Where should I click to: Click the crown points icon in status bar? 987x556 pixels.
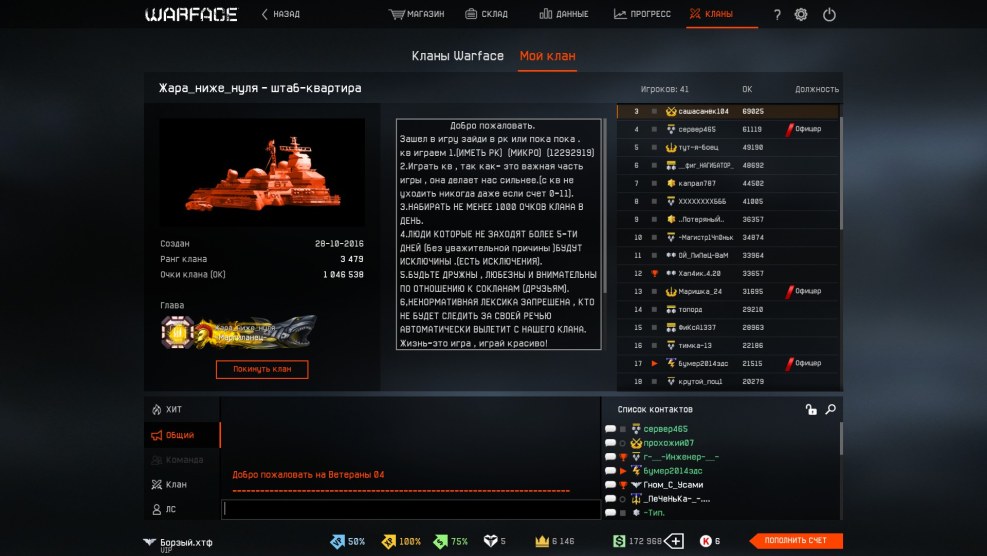[543, 541]
